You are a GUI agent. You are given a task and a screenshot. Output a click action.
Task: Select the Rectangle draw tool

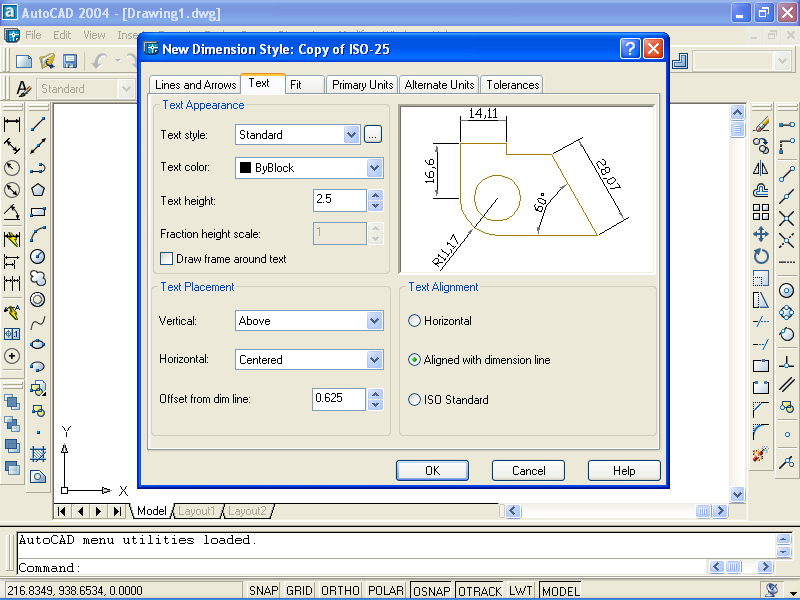tap(38, 212)
